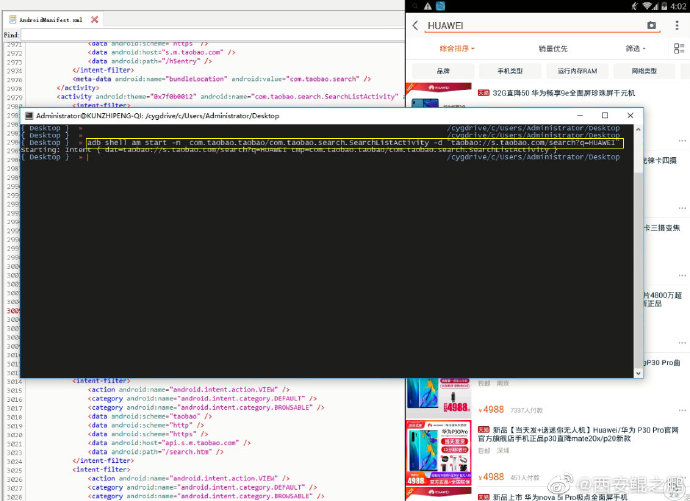Viewport: 690px width, 501px height.
Task: Tap the camera image-search icon
Action: point(651,26)
